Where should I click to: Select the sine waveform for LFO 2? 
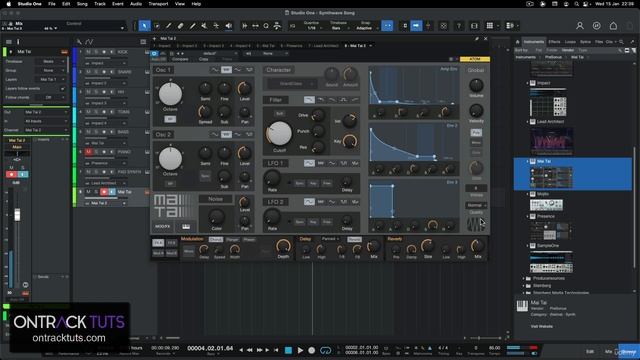point(309,202)
